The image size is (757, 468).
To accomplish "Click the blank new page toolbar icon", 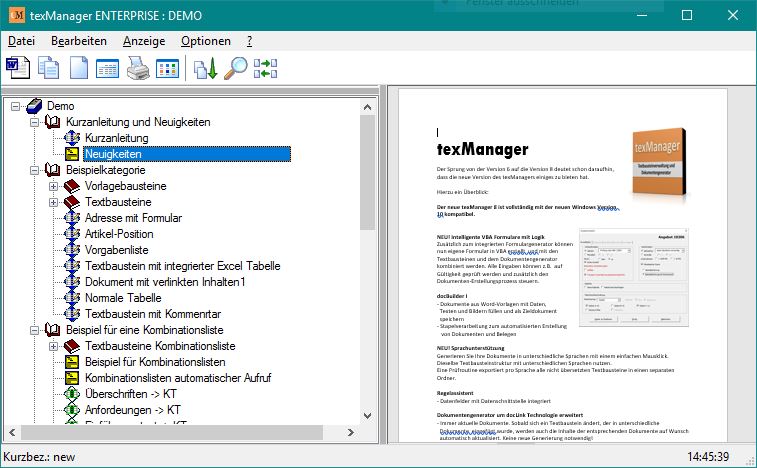I will pos(79,68).
